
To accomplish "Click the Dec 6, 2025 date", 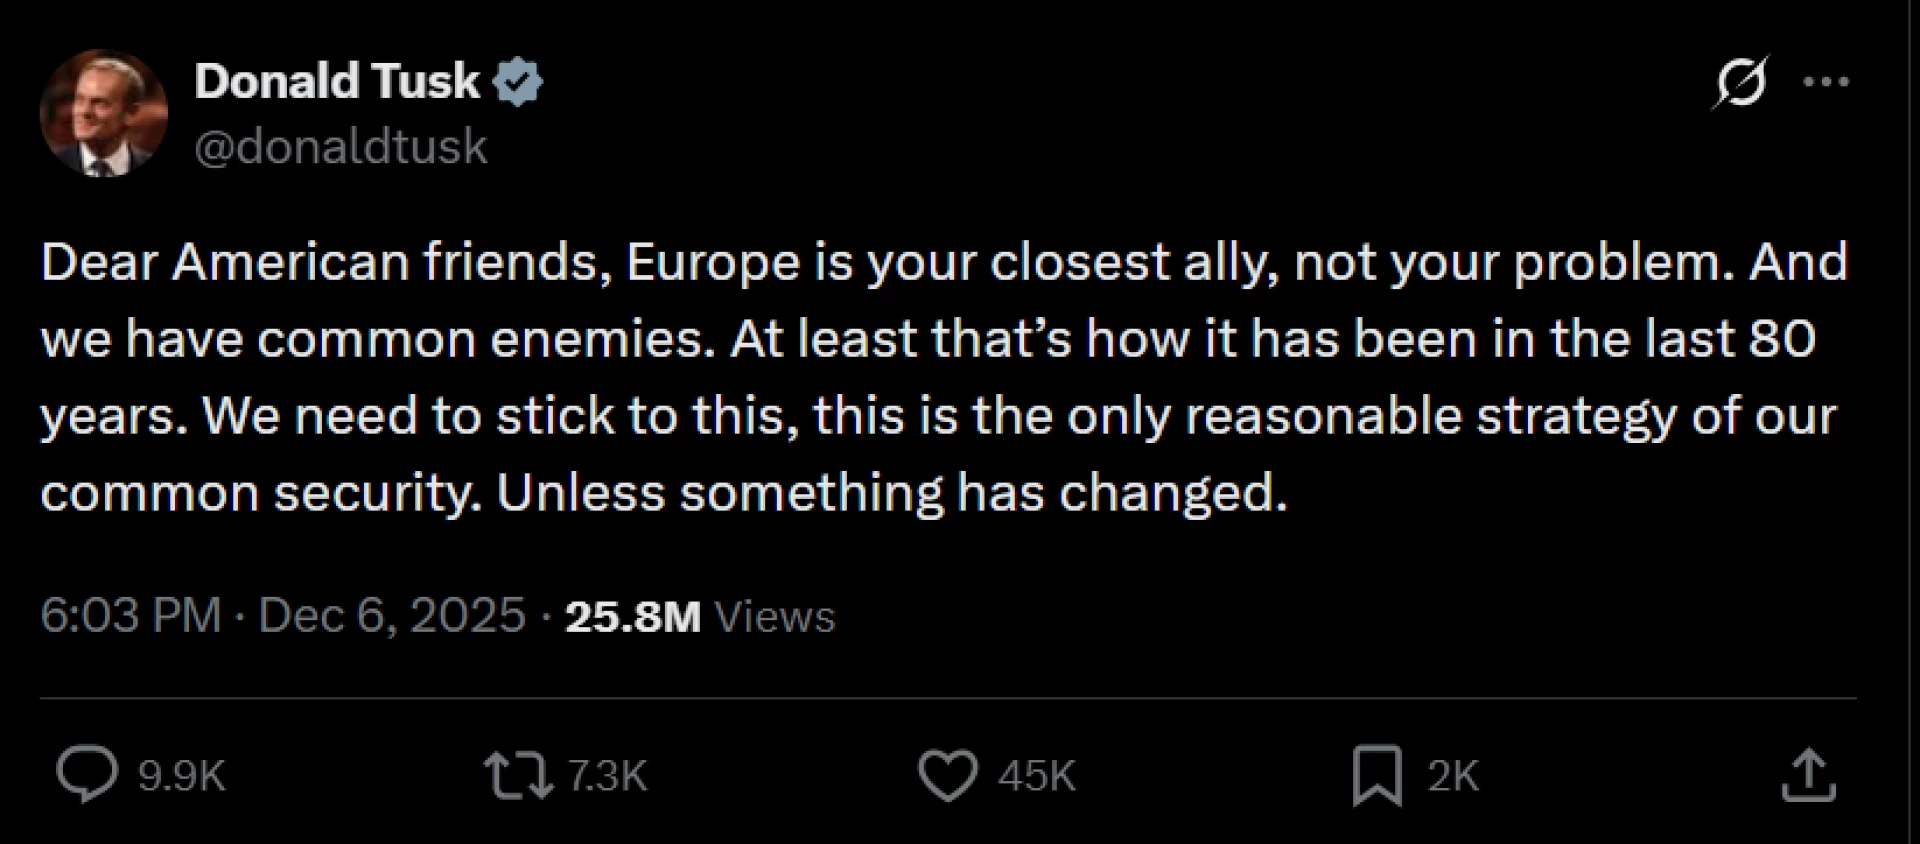I will tap(392, 615).
